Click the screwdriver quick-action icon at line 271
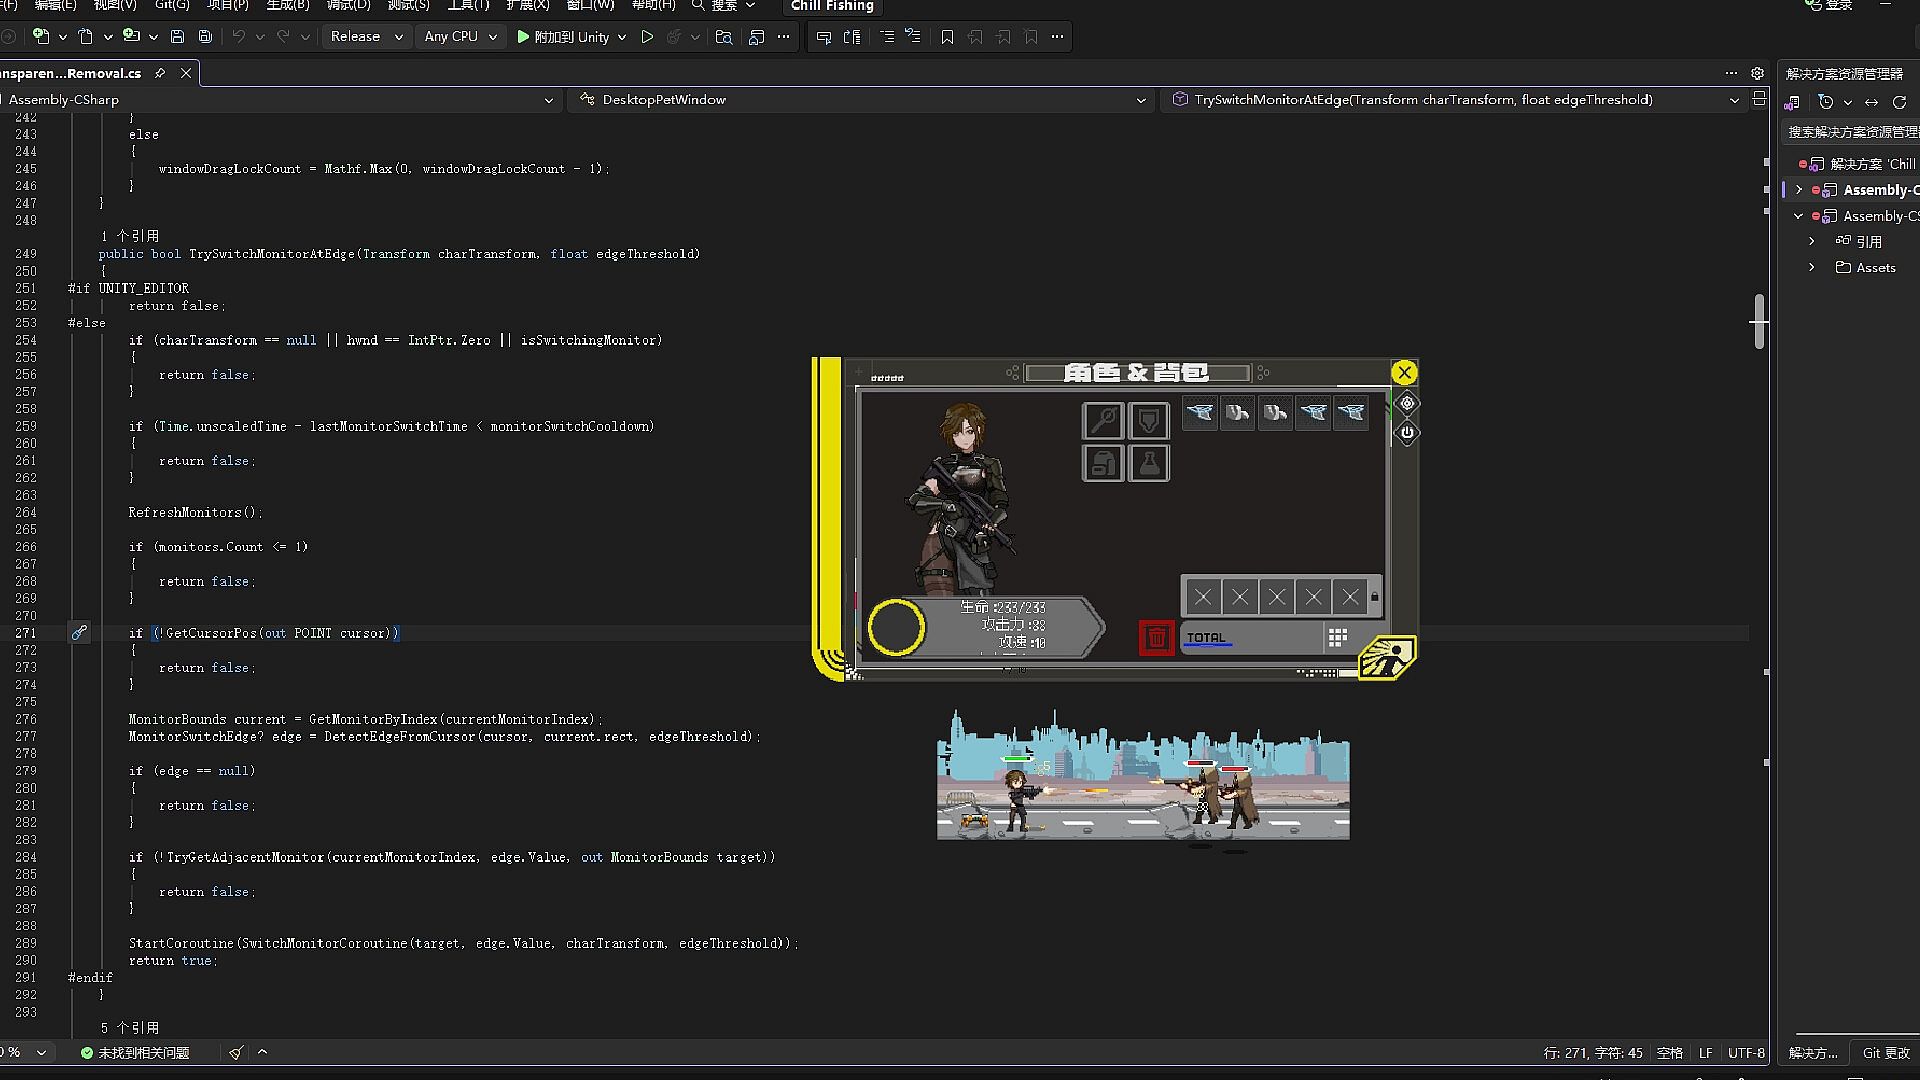The height and width of the screenshot is (1080, 1920). pos(79,632)
